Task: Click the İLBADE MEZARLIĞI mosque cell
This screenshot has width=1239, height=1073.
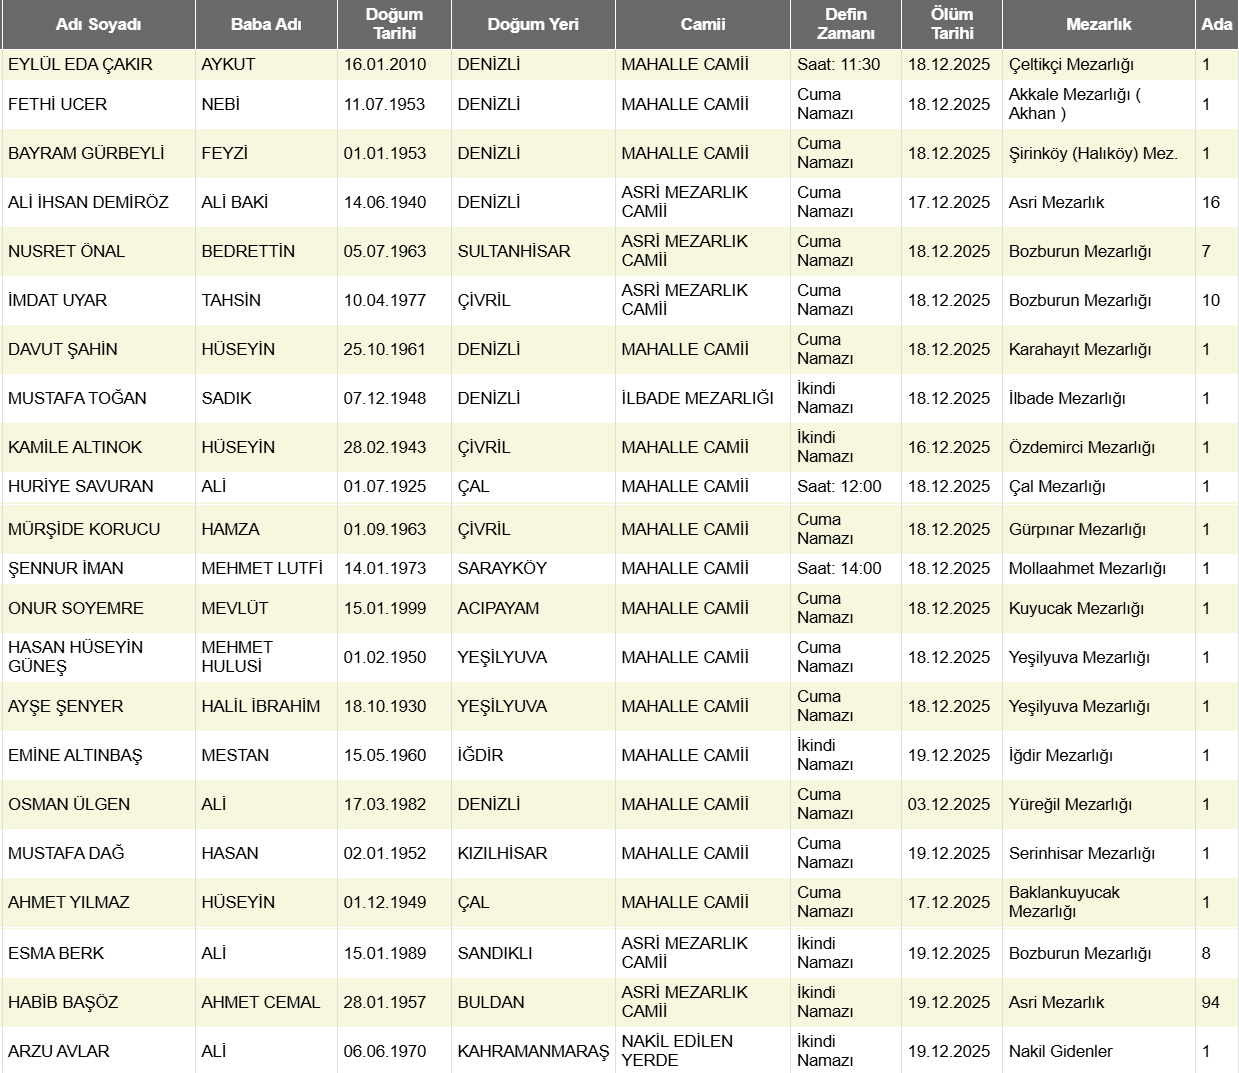Action: pos(697,398)
